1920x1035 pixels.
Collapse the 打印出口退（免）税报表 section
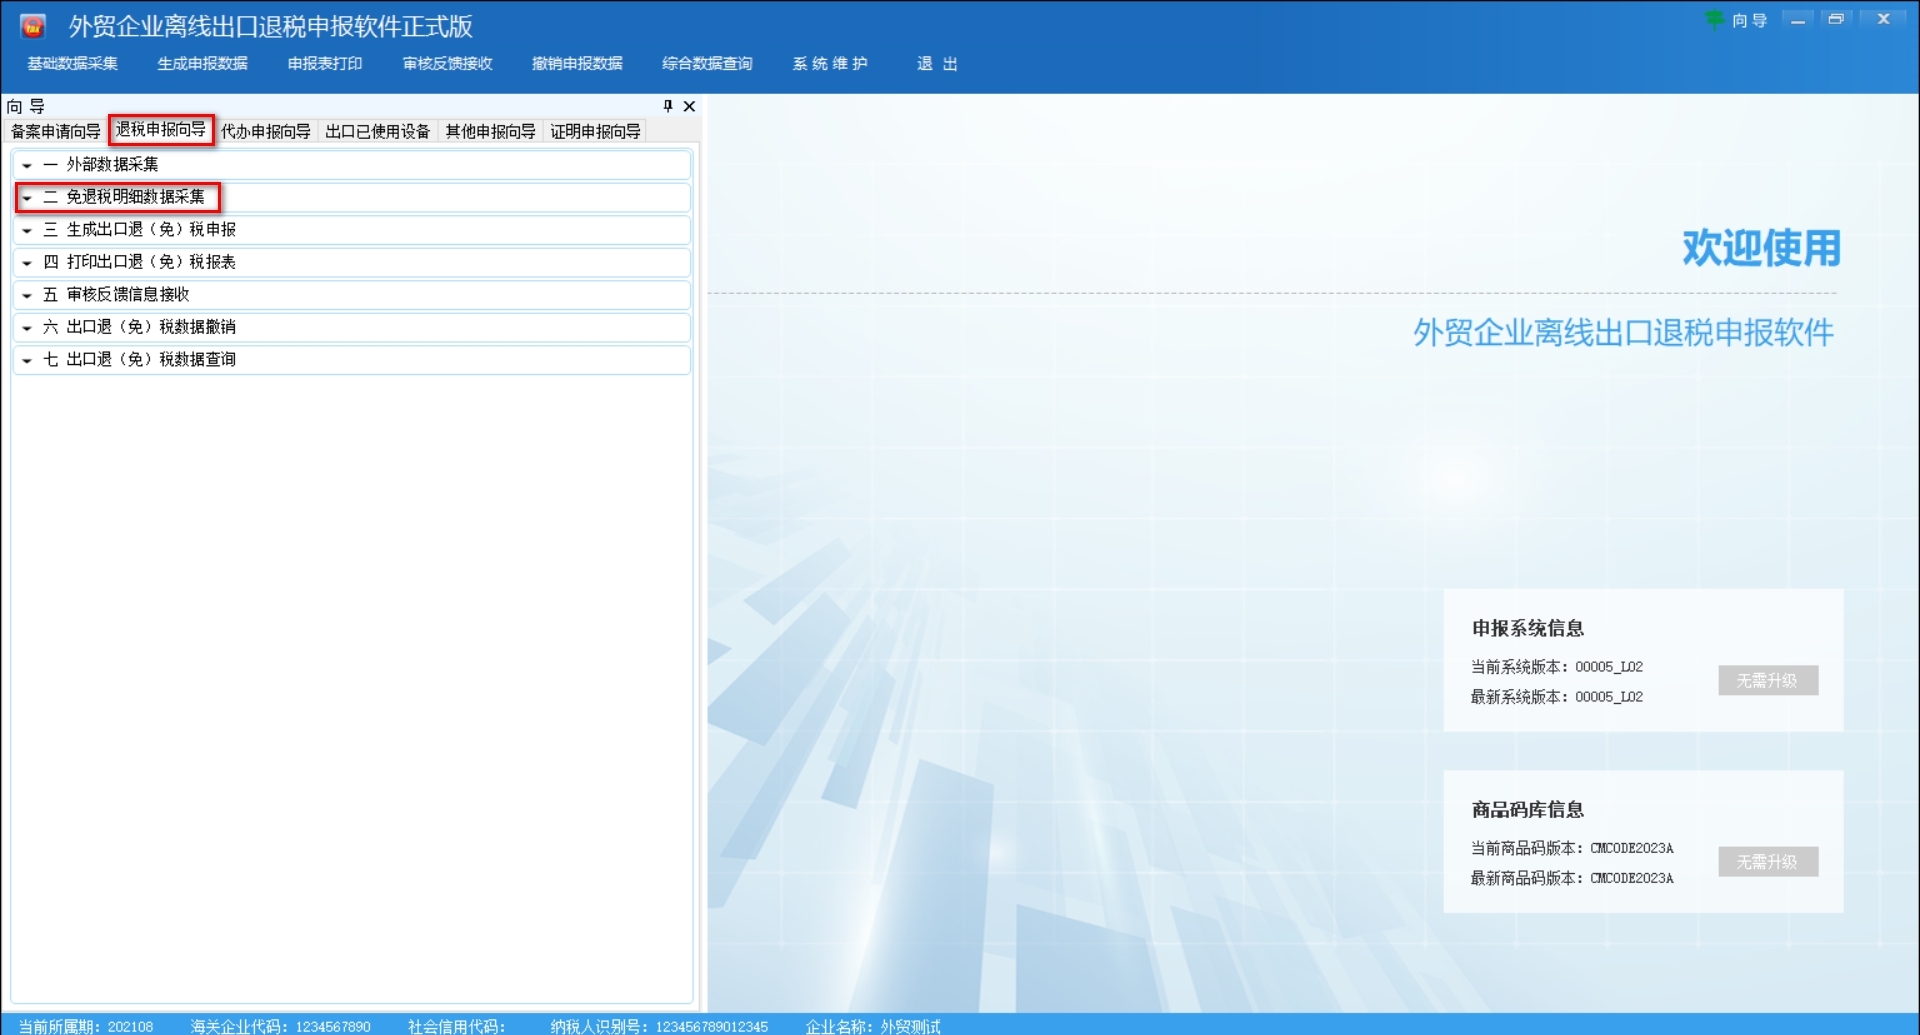coord(27,262)
